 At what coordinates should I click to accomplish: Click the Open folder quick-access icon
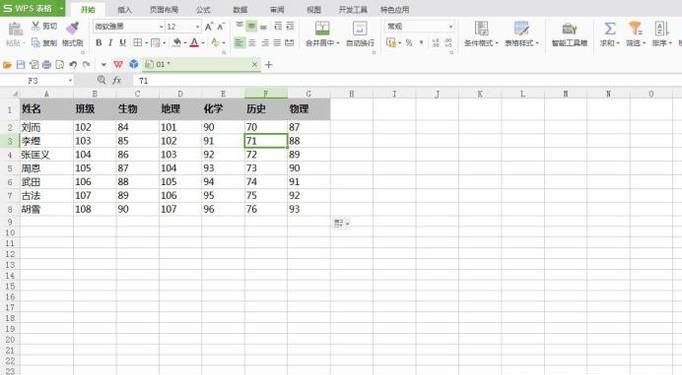(x=7, y=65)
